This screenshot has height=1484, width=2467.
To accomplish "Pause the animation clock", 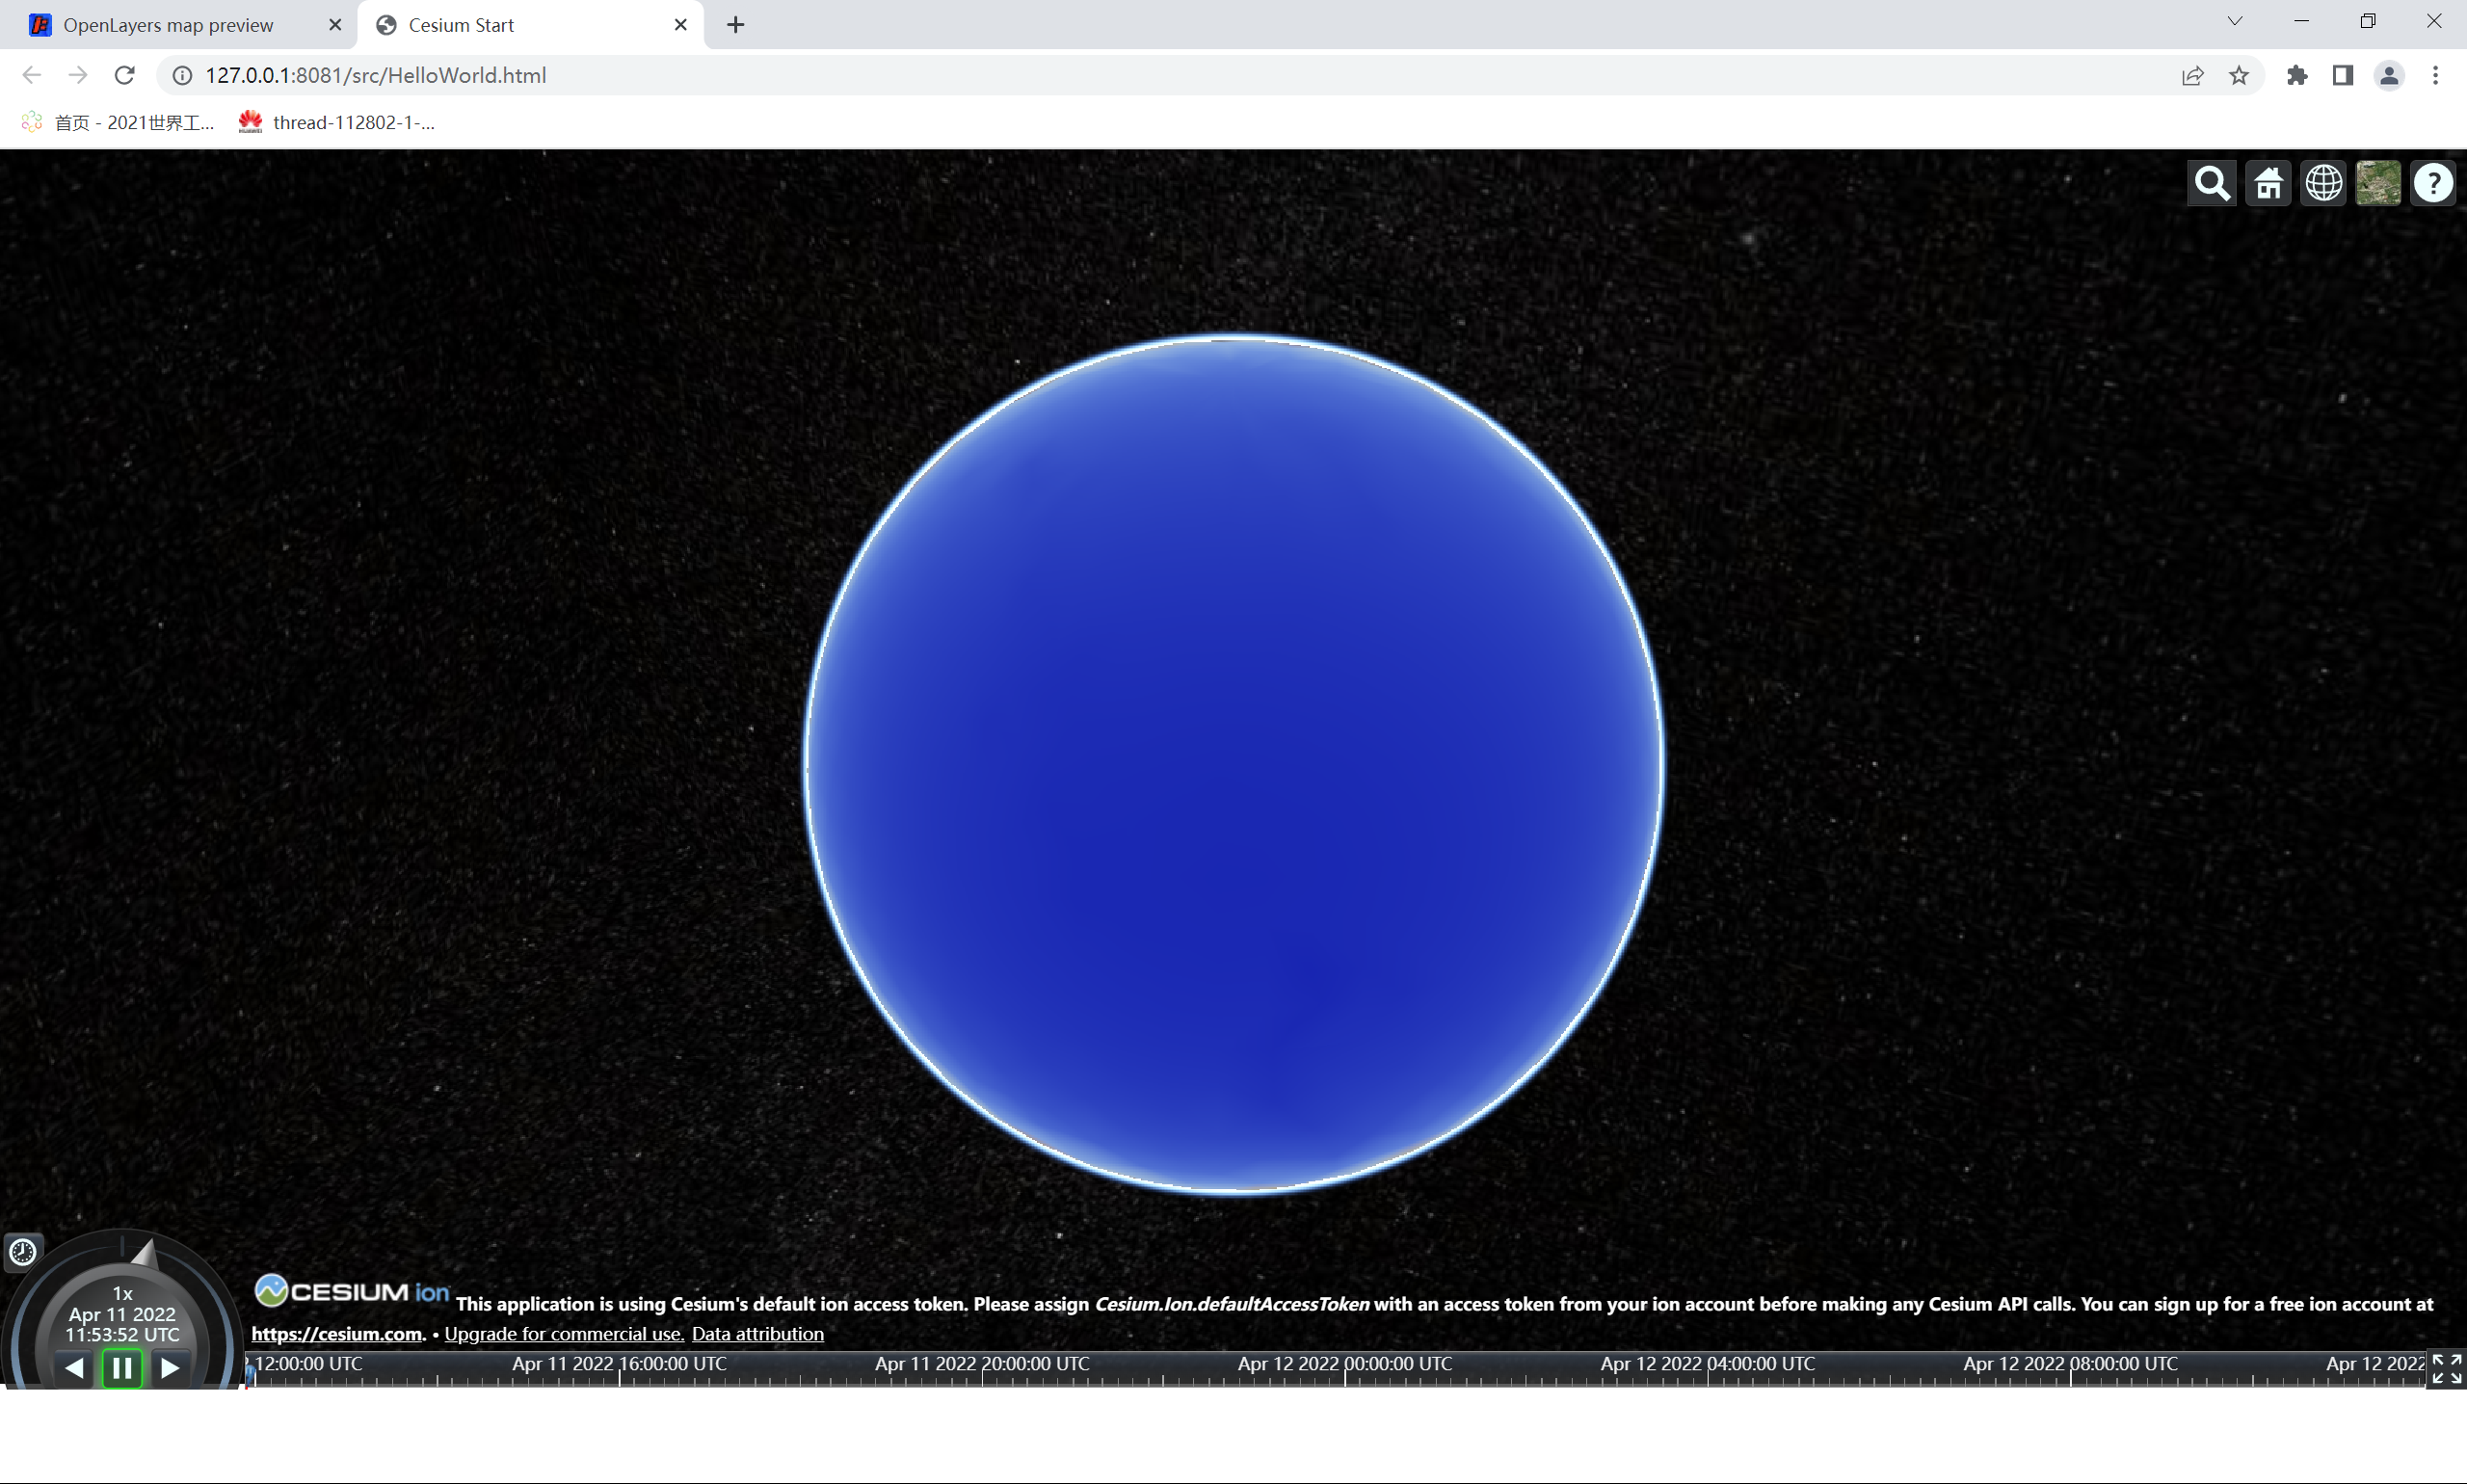I will (122, 1367).
